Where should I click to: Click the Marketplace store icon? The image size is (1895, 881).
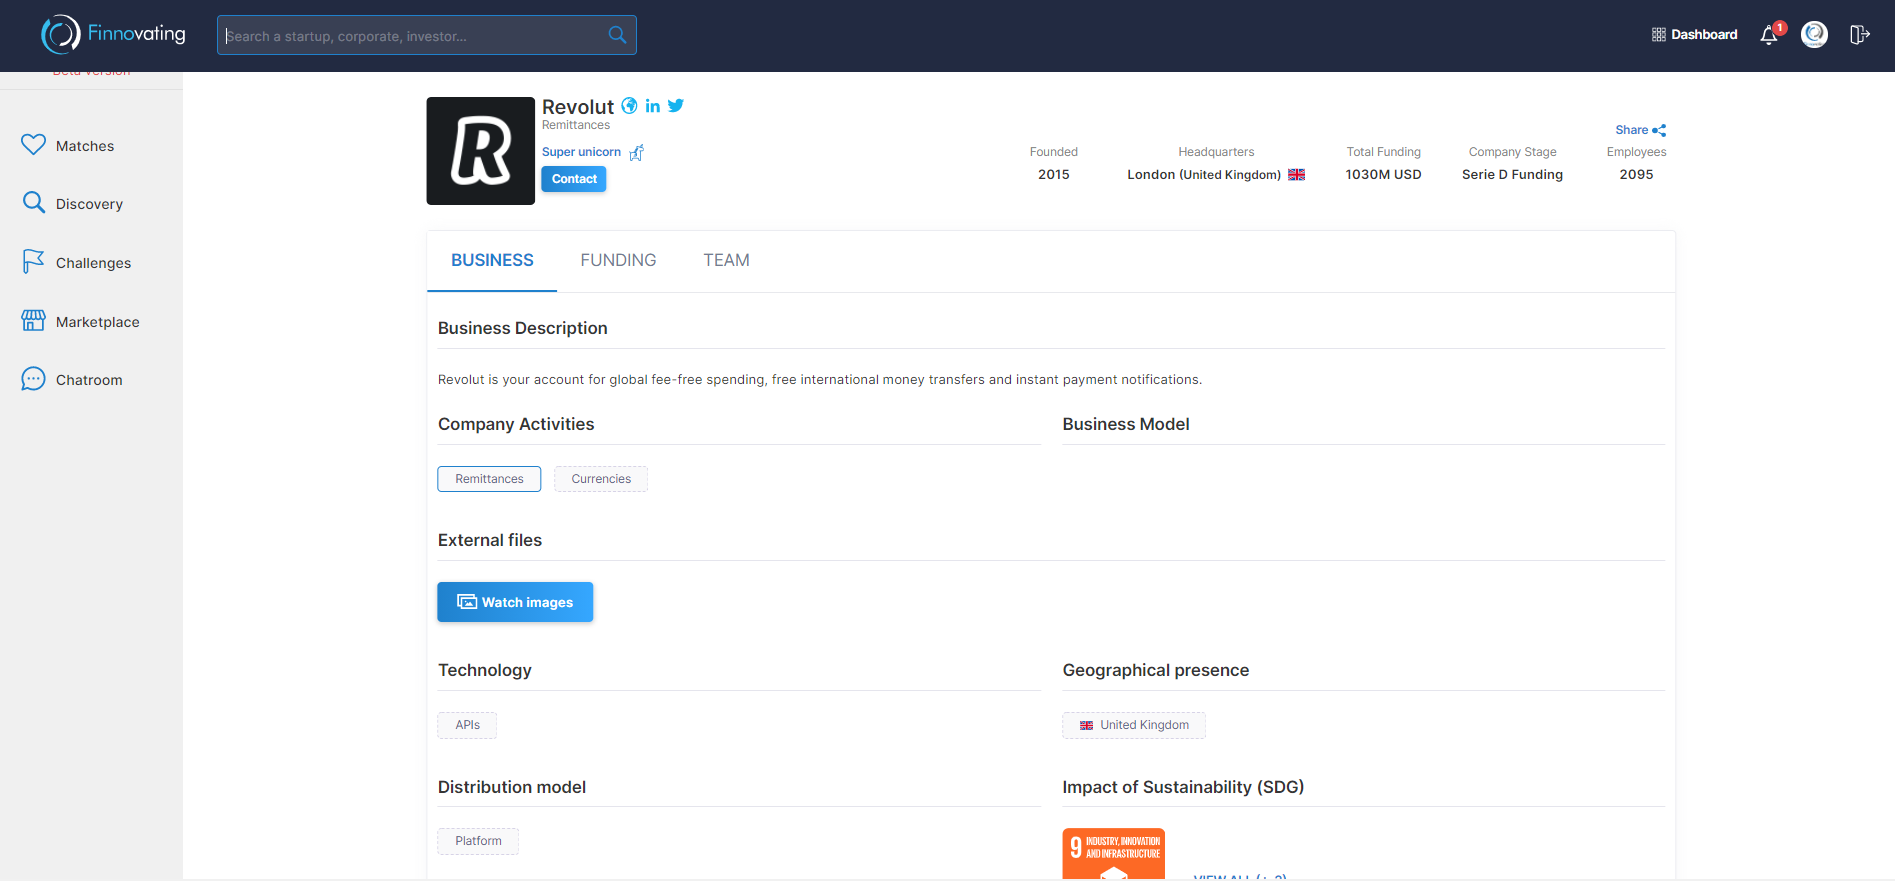pyautogui.click(x=33, y=320)
